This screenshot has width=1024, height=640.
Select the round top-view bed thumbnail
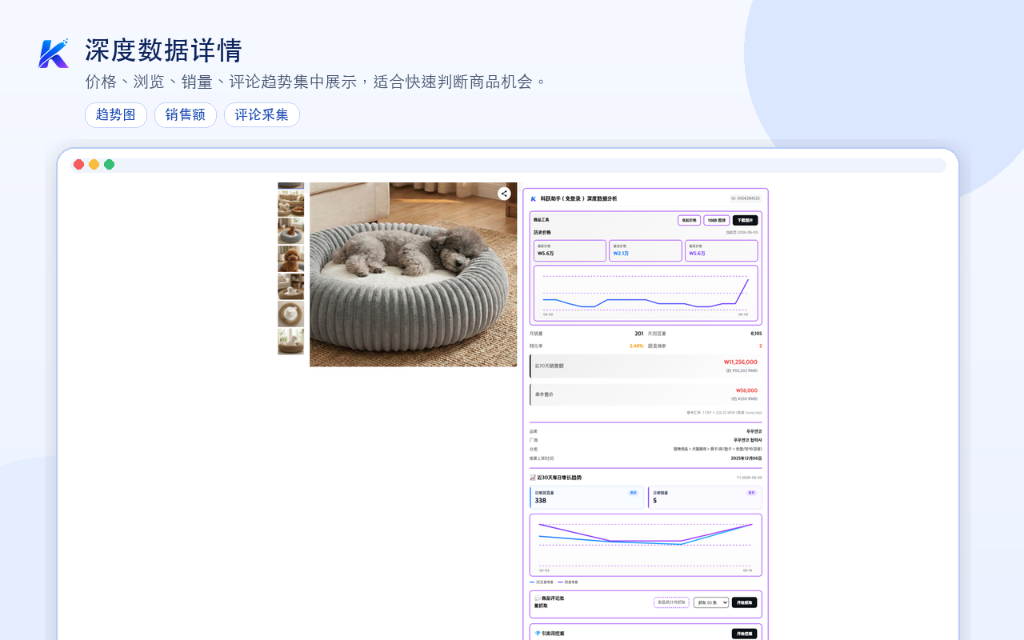(x=291, y=314)
